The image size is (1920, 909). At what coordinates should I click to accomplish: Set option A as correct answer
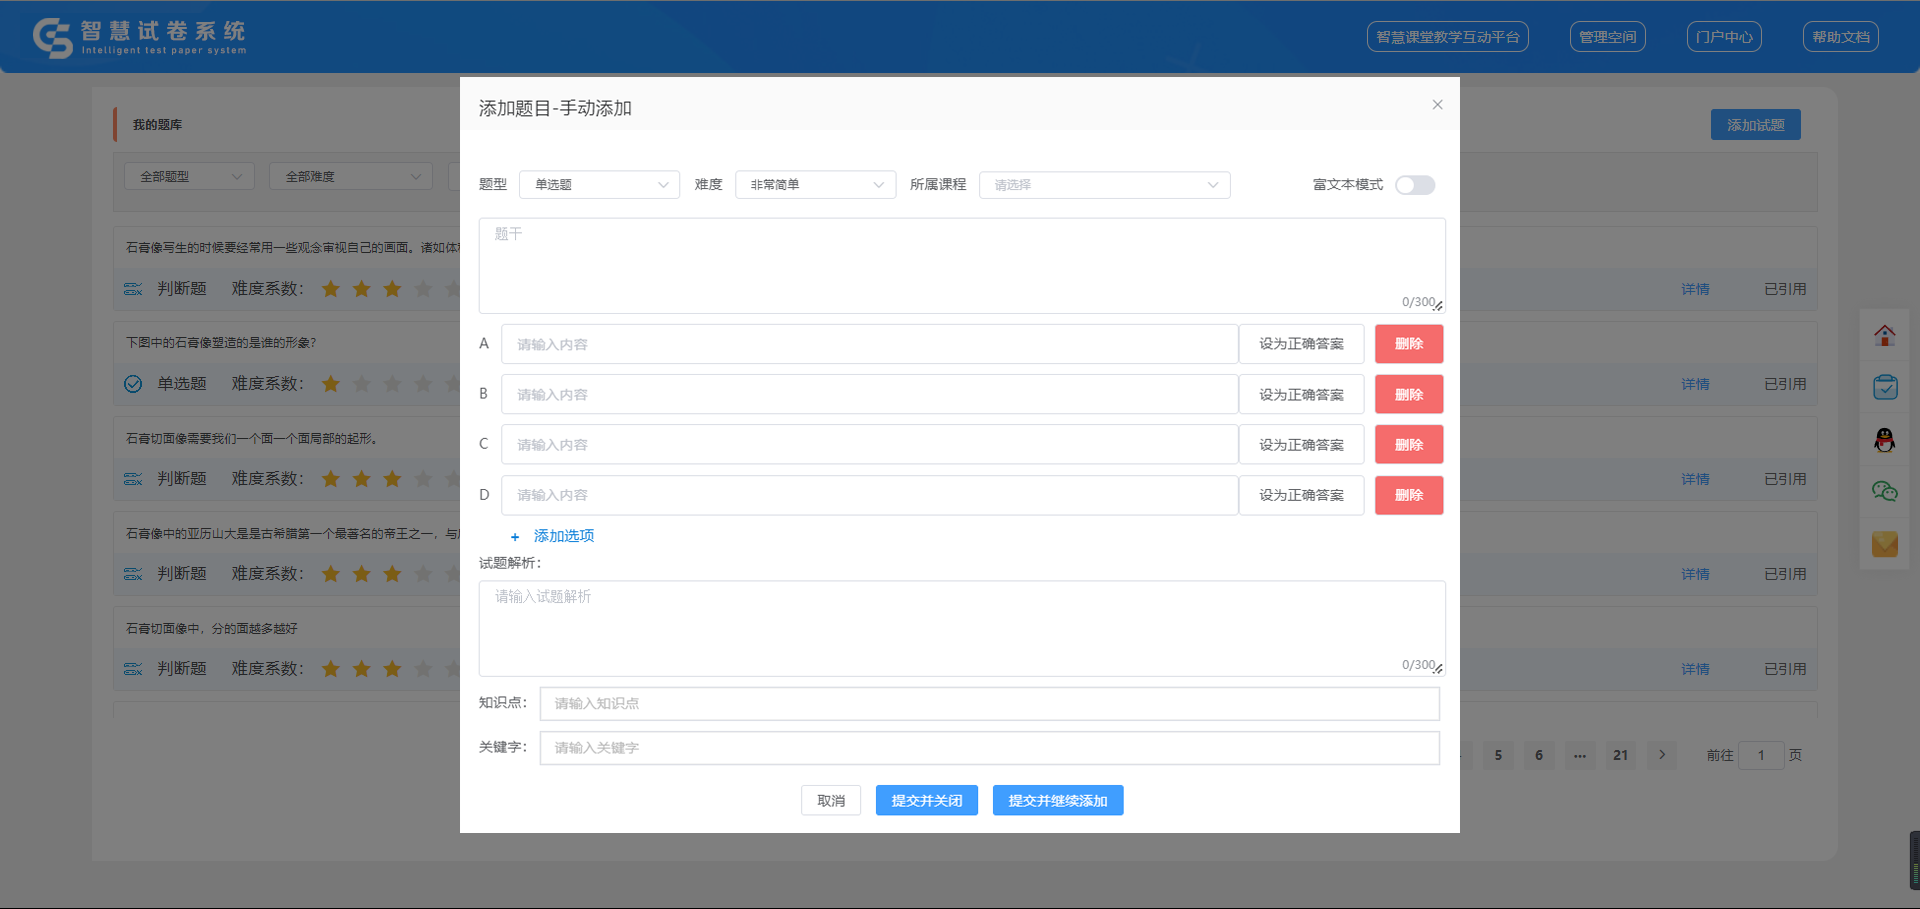coord(1301,344)
